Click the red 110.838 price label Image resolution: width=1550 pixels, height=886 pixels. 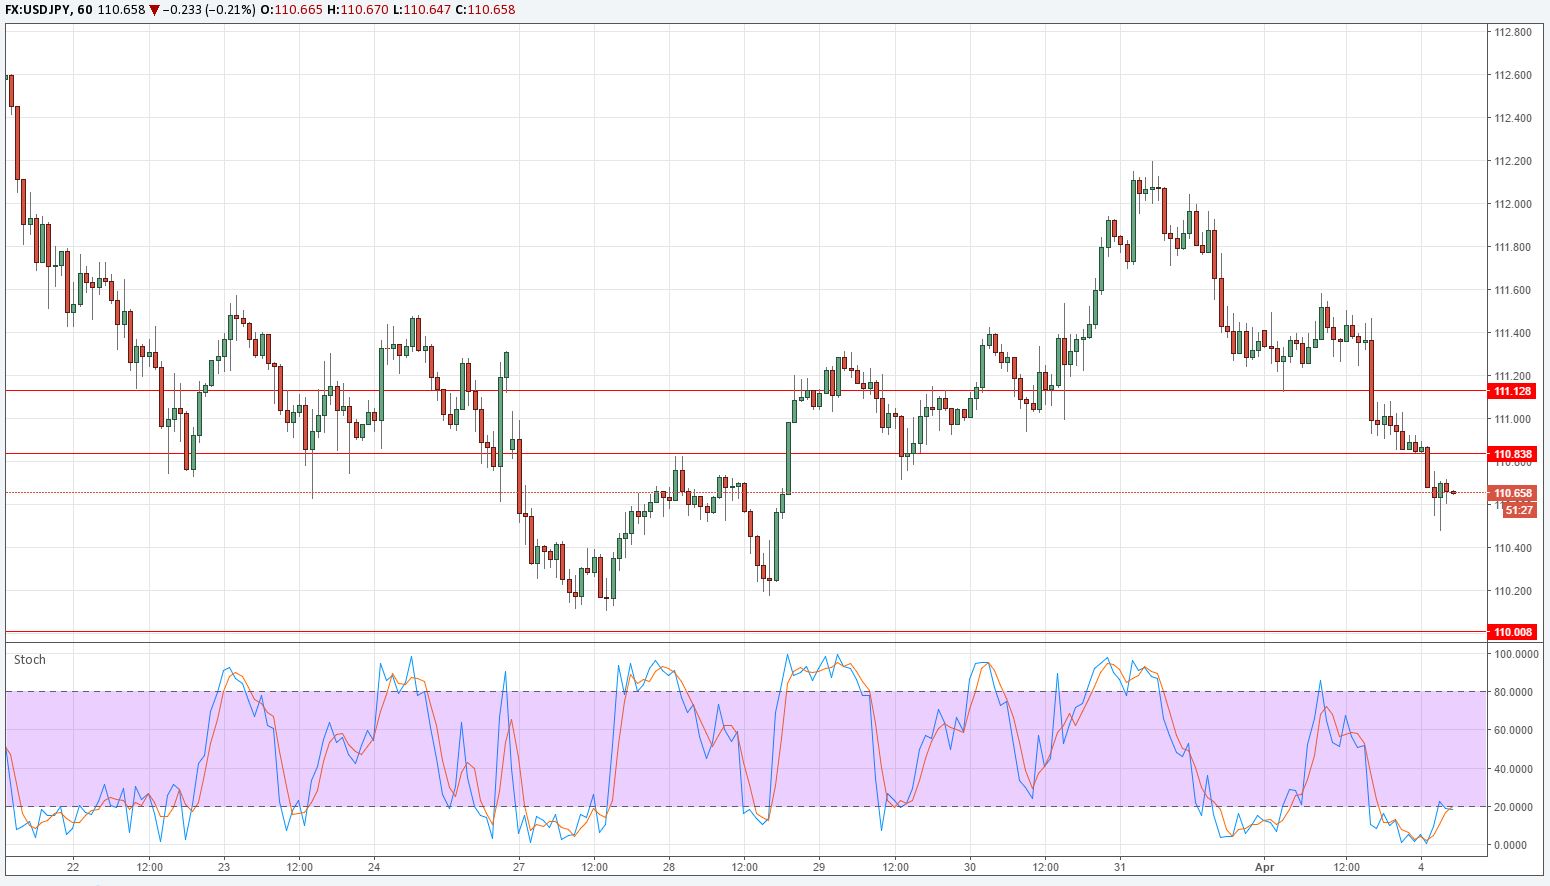1513,454
